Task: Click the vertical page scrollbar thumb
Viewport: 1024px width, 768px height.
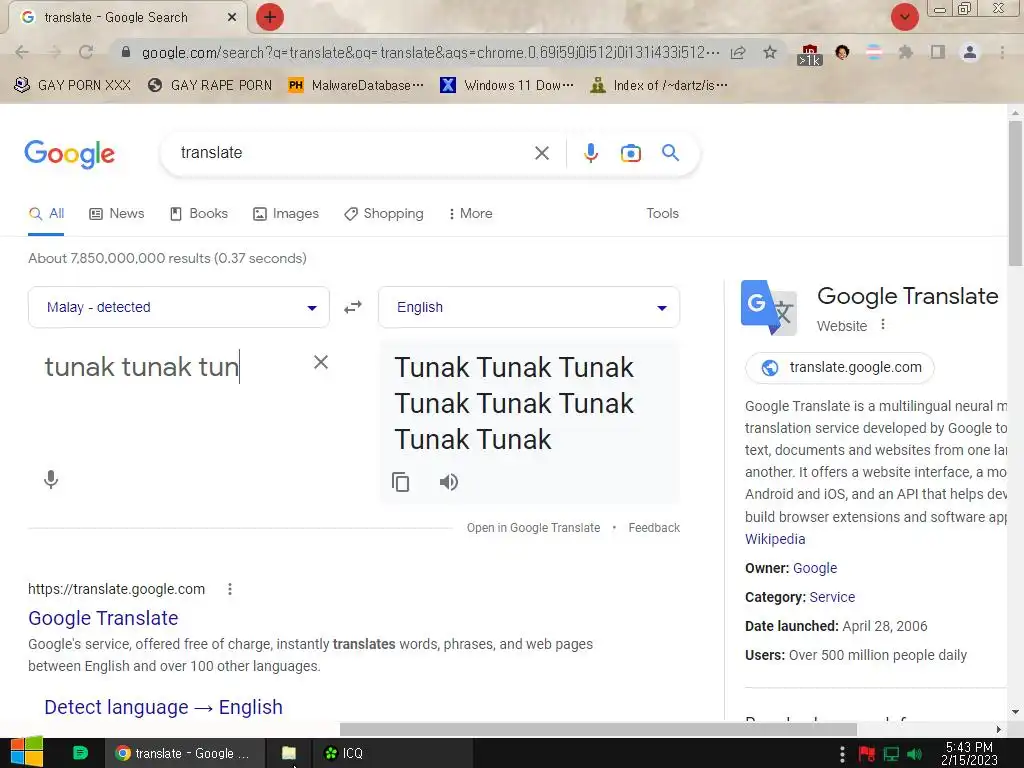Action: tap(1015, 193)
